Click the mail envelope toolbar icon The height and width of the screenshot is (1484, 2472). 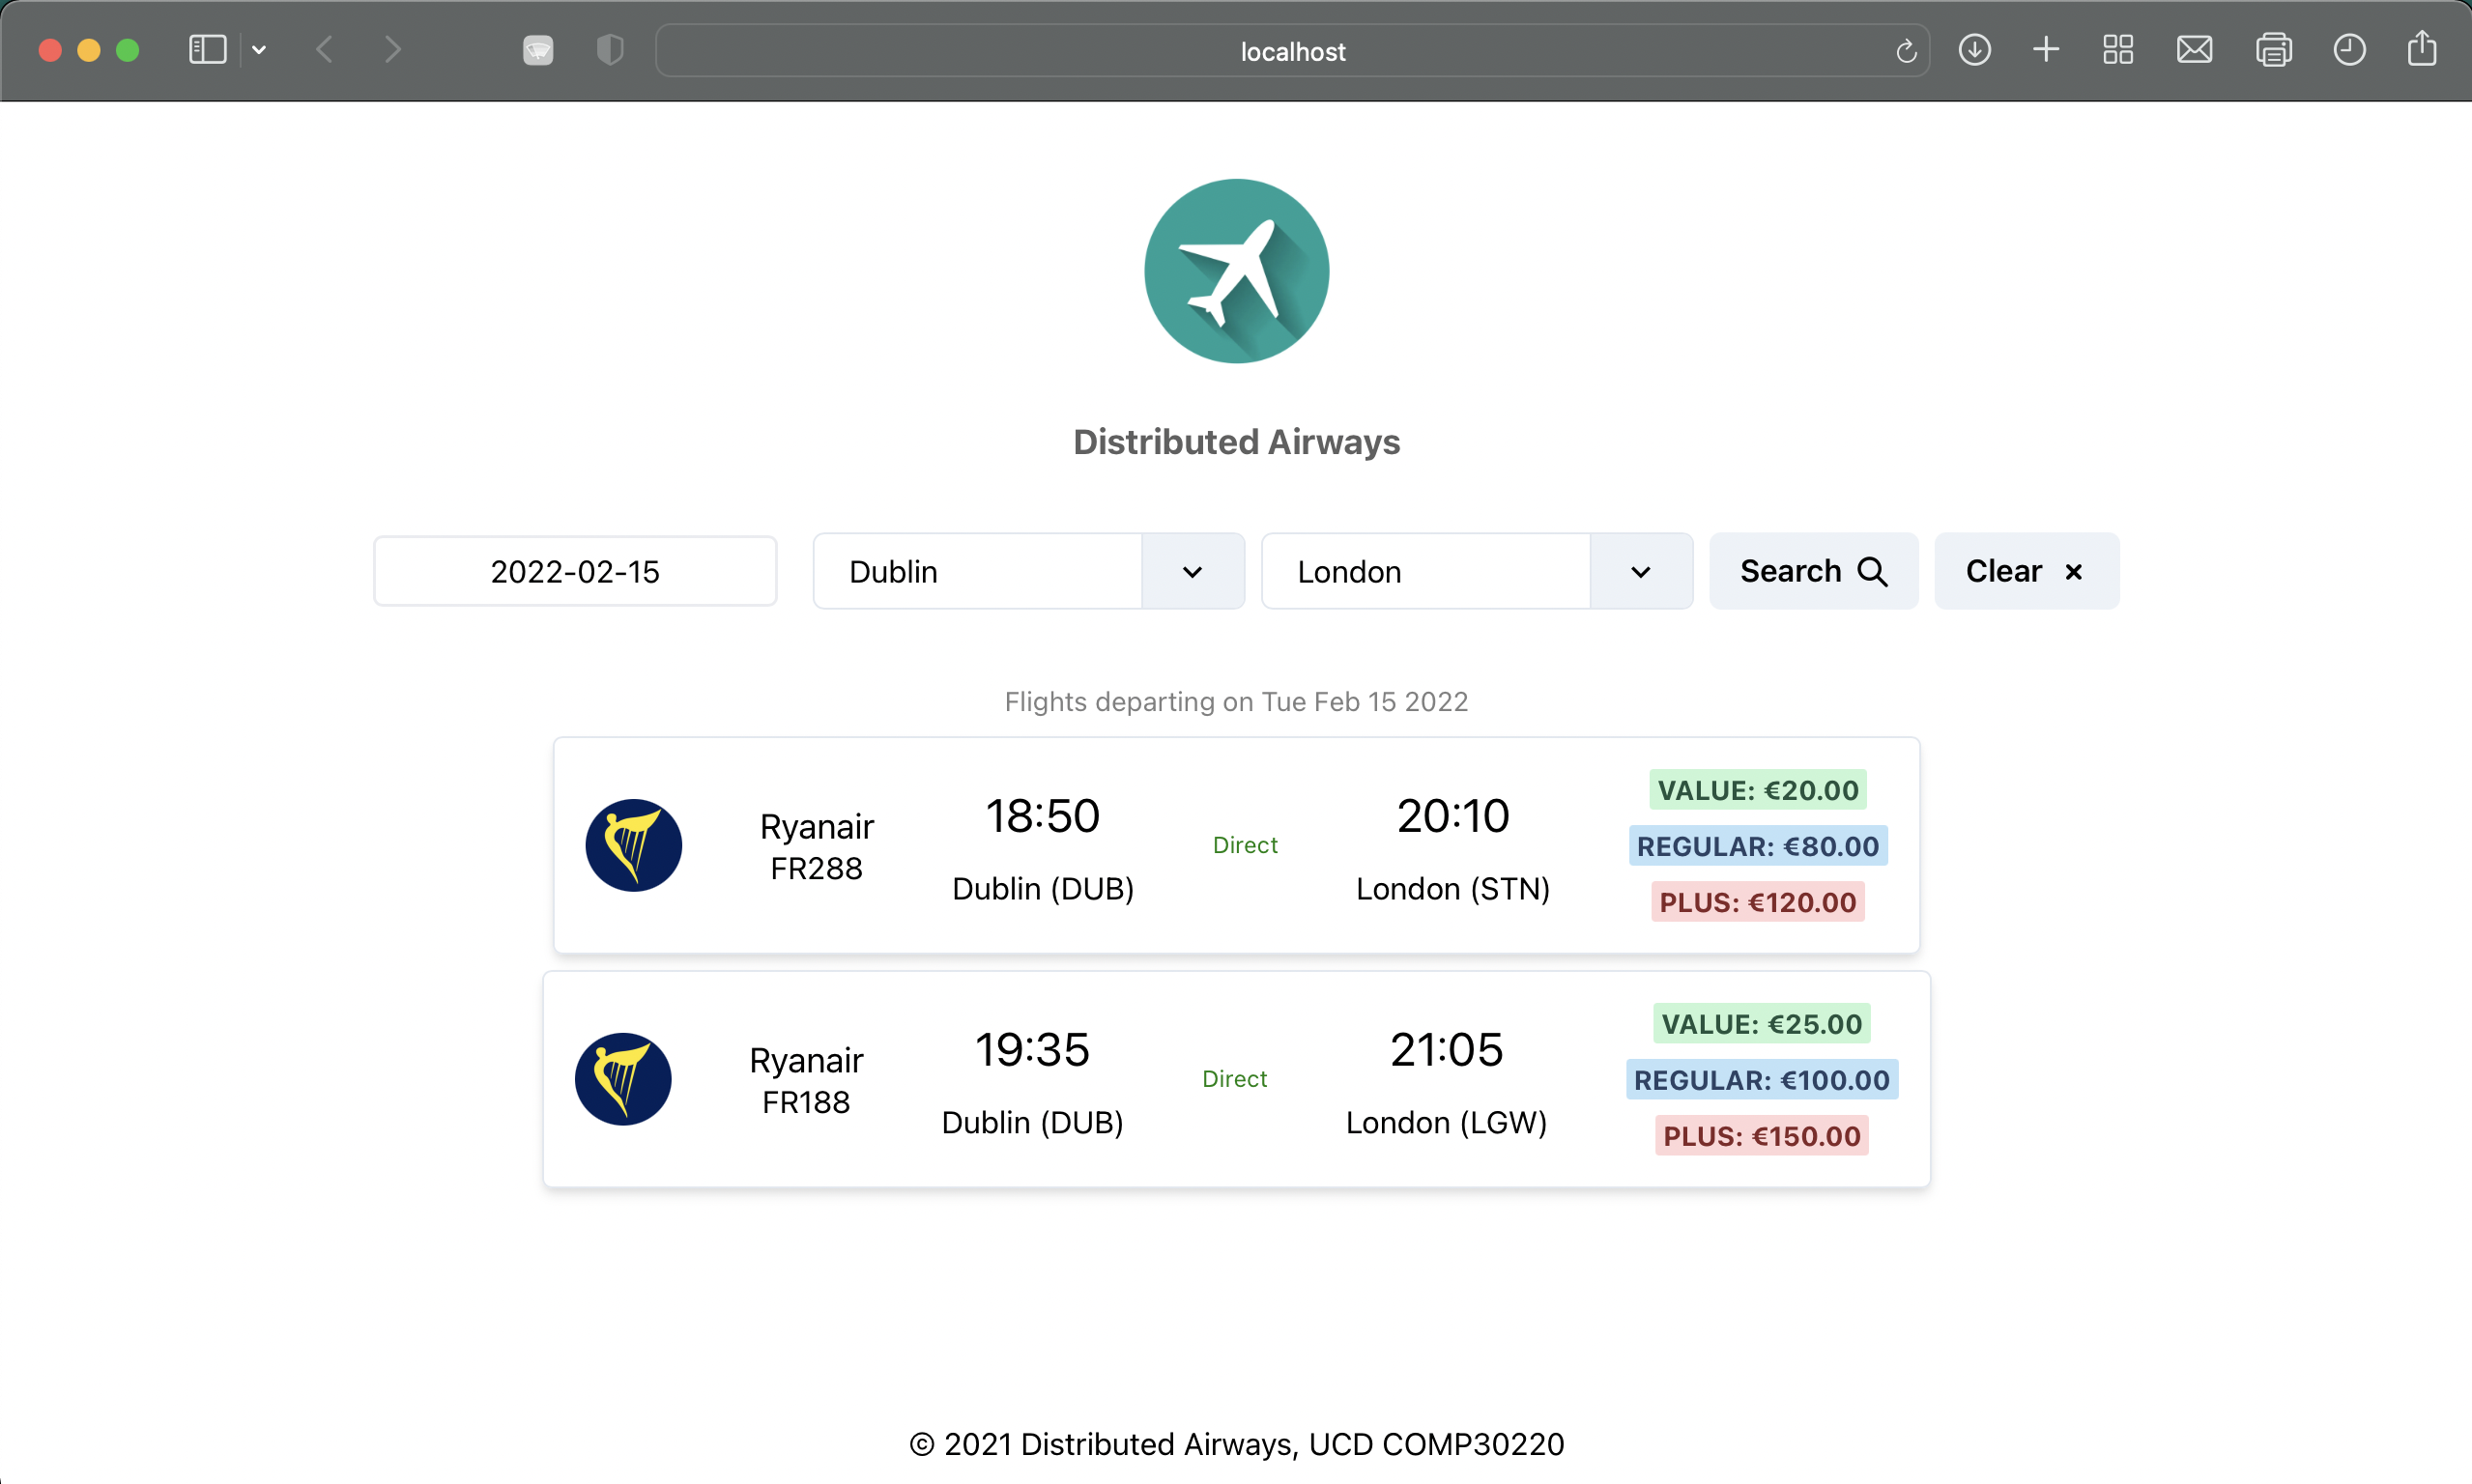[x=2194, y=50]
